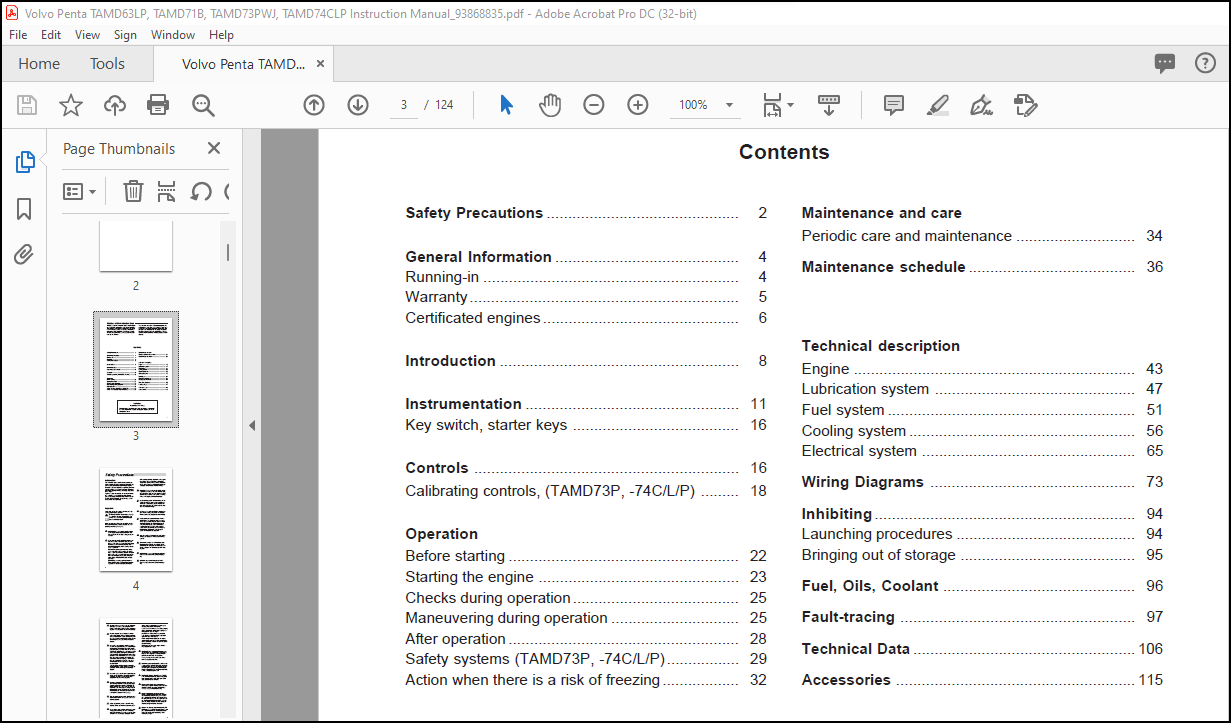Click the insert pages icon in thumbnails
Image resolution: width=1231 pixels, height=723 pixels.
coord(167,191)
